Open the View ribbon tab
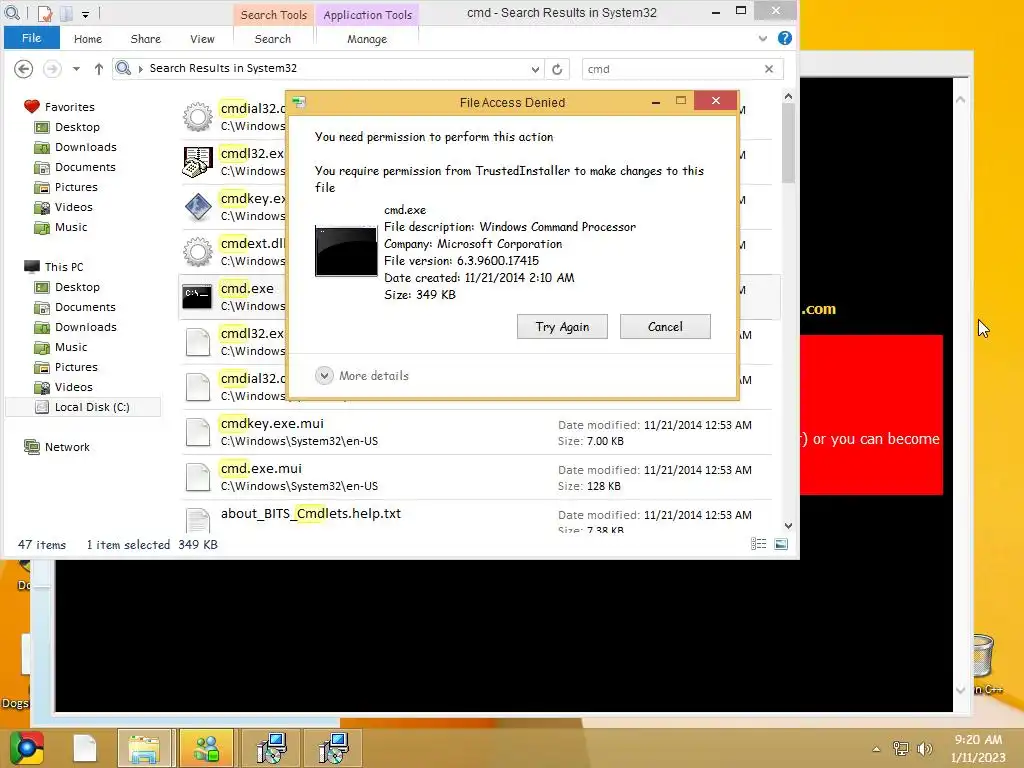Image resolution: width=1024 pixels, height=768 pixels. [202, 39]
